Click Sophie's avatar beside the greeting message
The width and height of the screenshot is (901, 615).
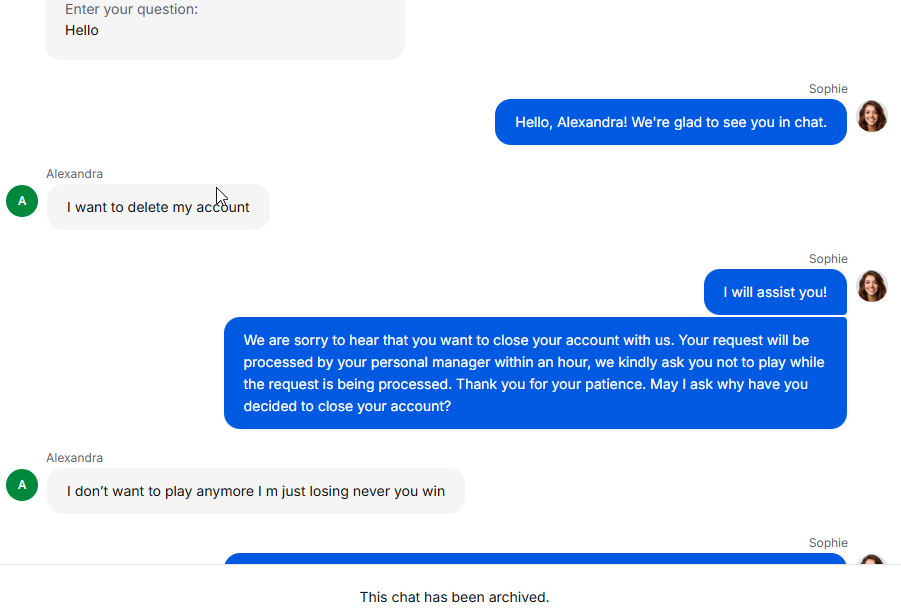tap(872, 116)
